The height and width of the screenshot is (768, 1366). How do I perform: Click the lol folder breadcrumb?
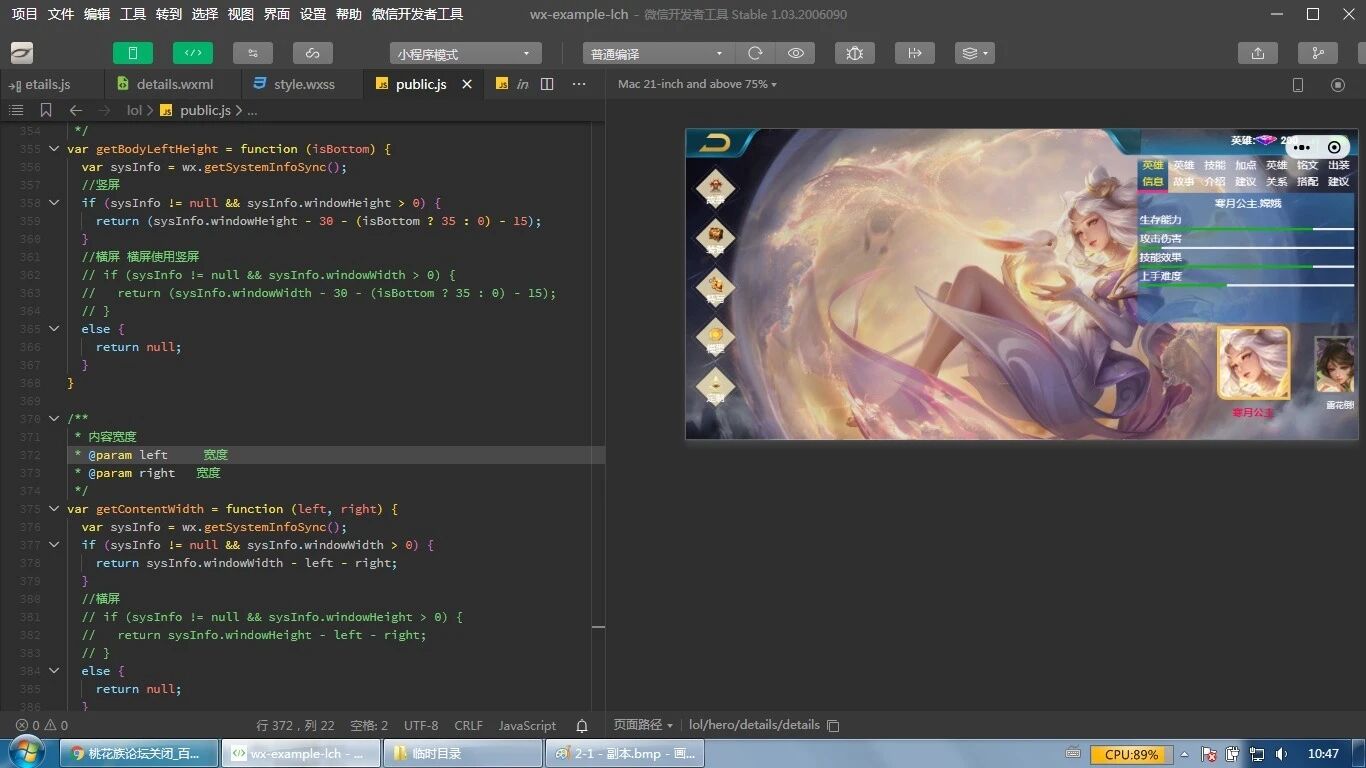pos(134,110)
